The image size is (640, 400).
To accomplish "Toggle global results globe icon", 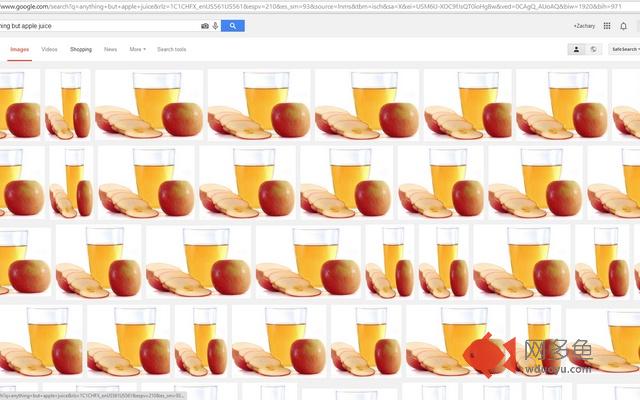I will tap(593, 49).
